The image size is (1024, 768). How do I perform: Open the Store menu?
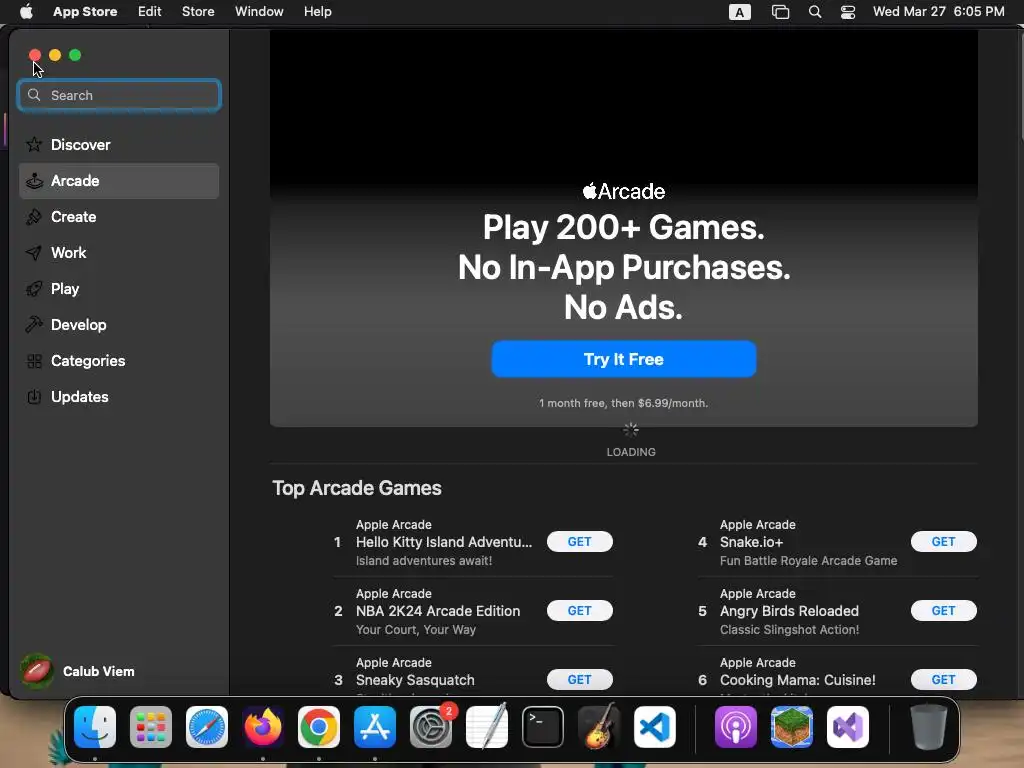tap(198, 12)
